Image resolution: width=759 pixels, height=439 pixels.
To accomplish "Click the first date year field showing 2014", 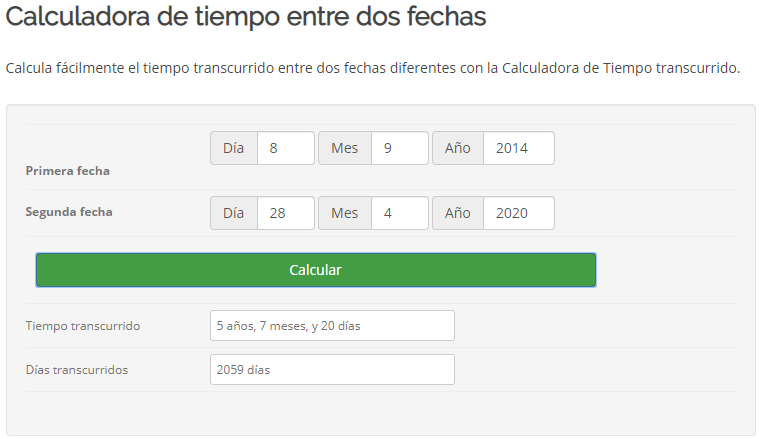I will pos(518,148).
